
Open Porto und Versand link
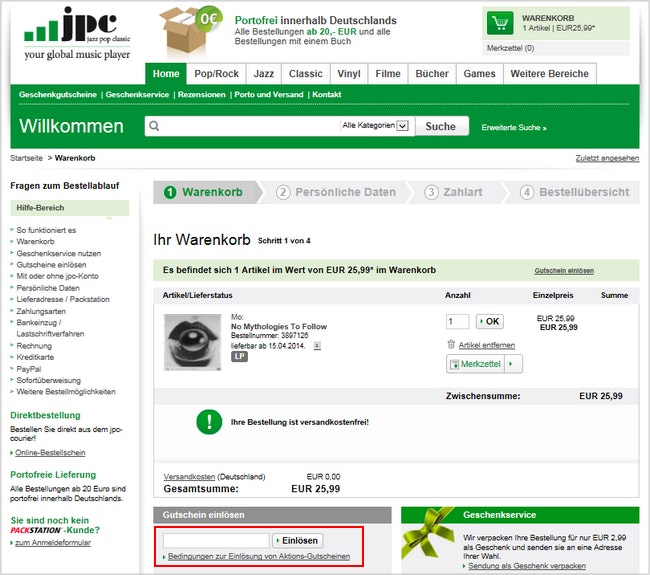click(269, 95)
